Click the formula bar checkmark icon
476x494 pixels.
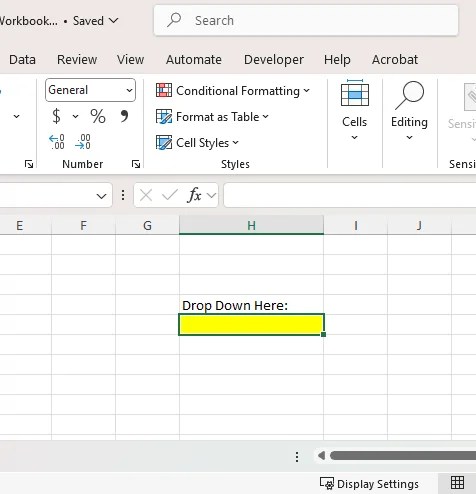(x=170, y=195)
